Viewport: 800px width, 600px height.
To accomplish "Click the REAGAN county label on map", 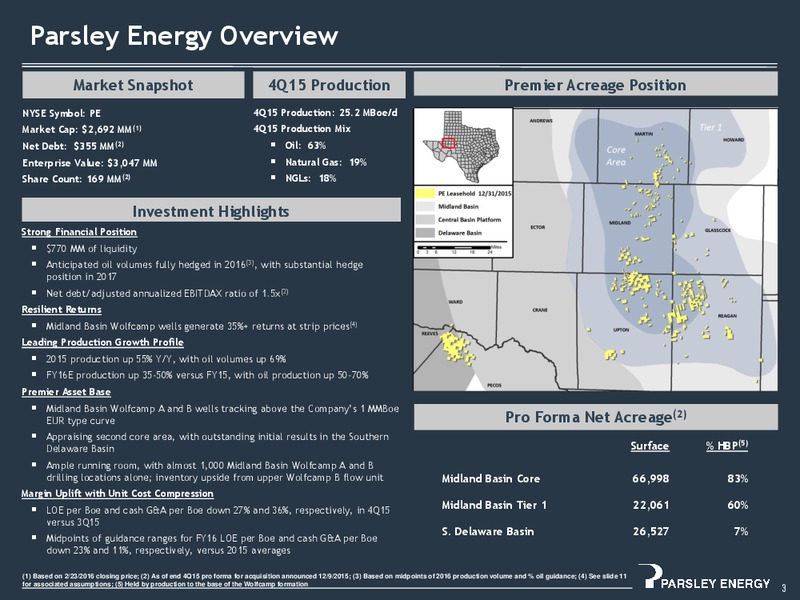I will (x=727, y=316).
